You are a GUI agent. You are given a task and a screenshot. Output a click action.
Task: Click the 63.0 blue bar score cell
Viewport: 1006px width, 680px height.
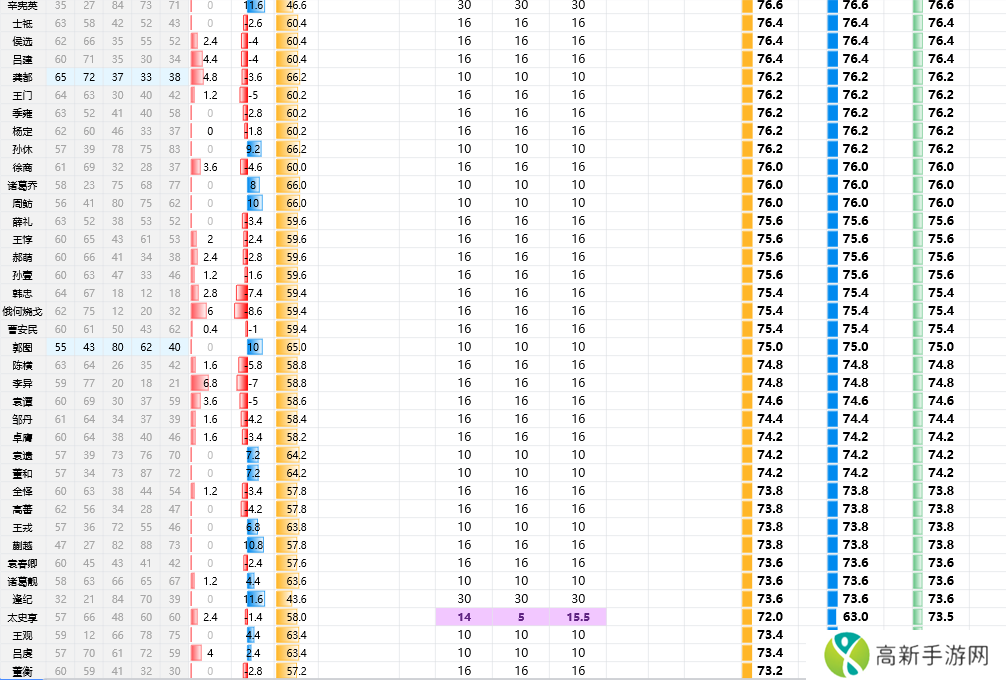pyautogui.click(x=855, y=617)
